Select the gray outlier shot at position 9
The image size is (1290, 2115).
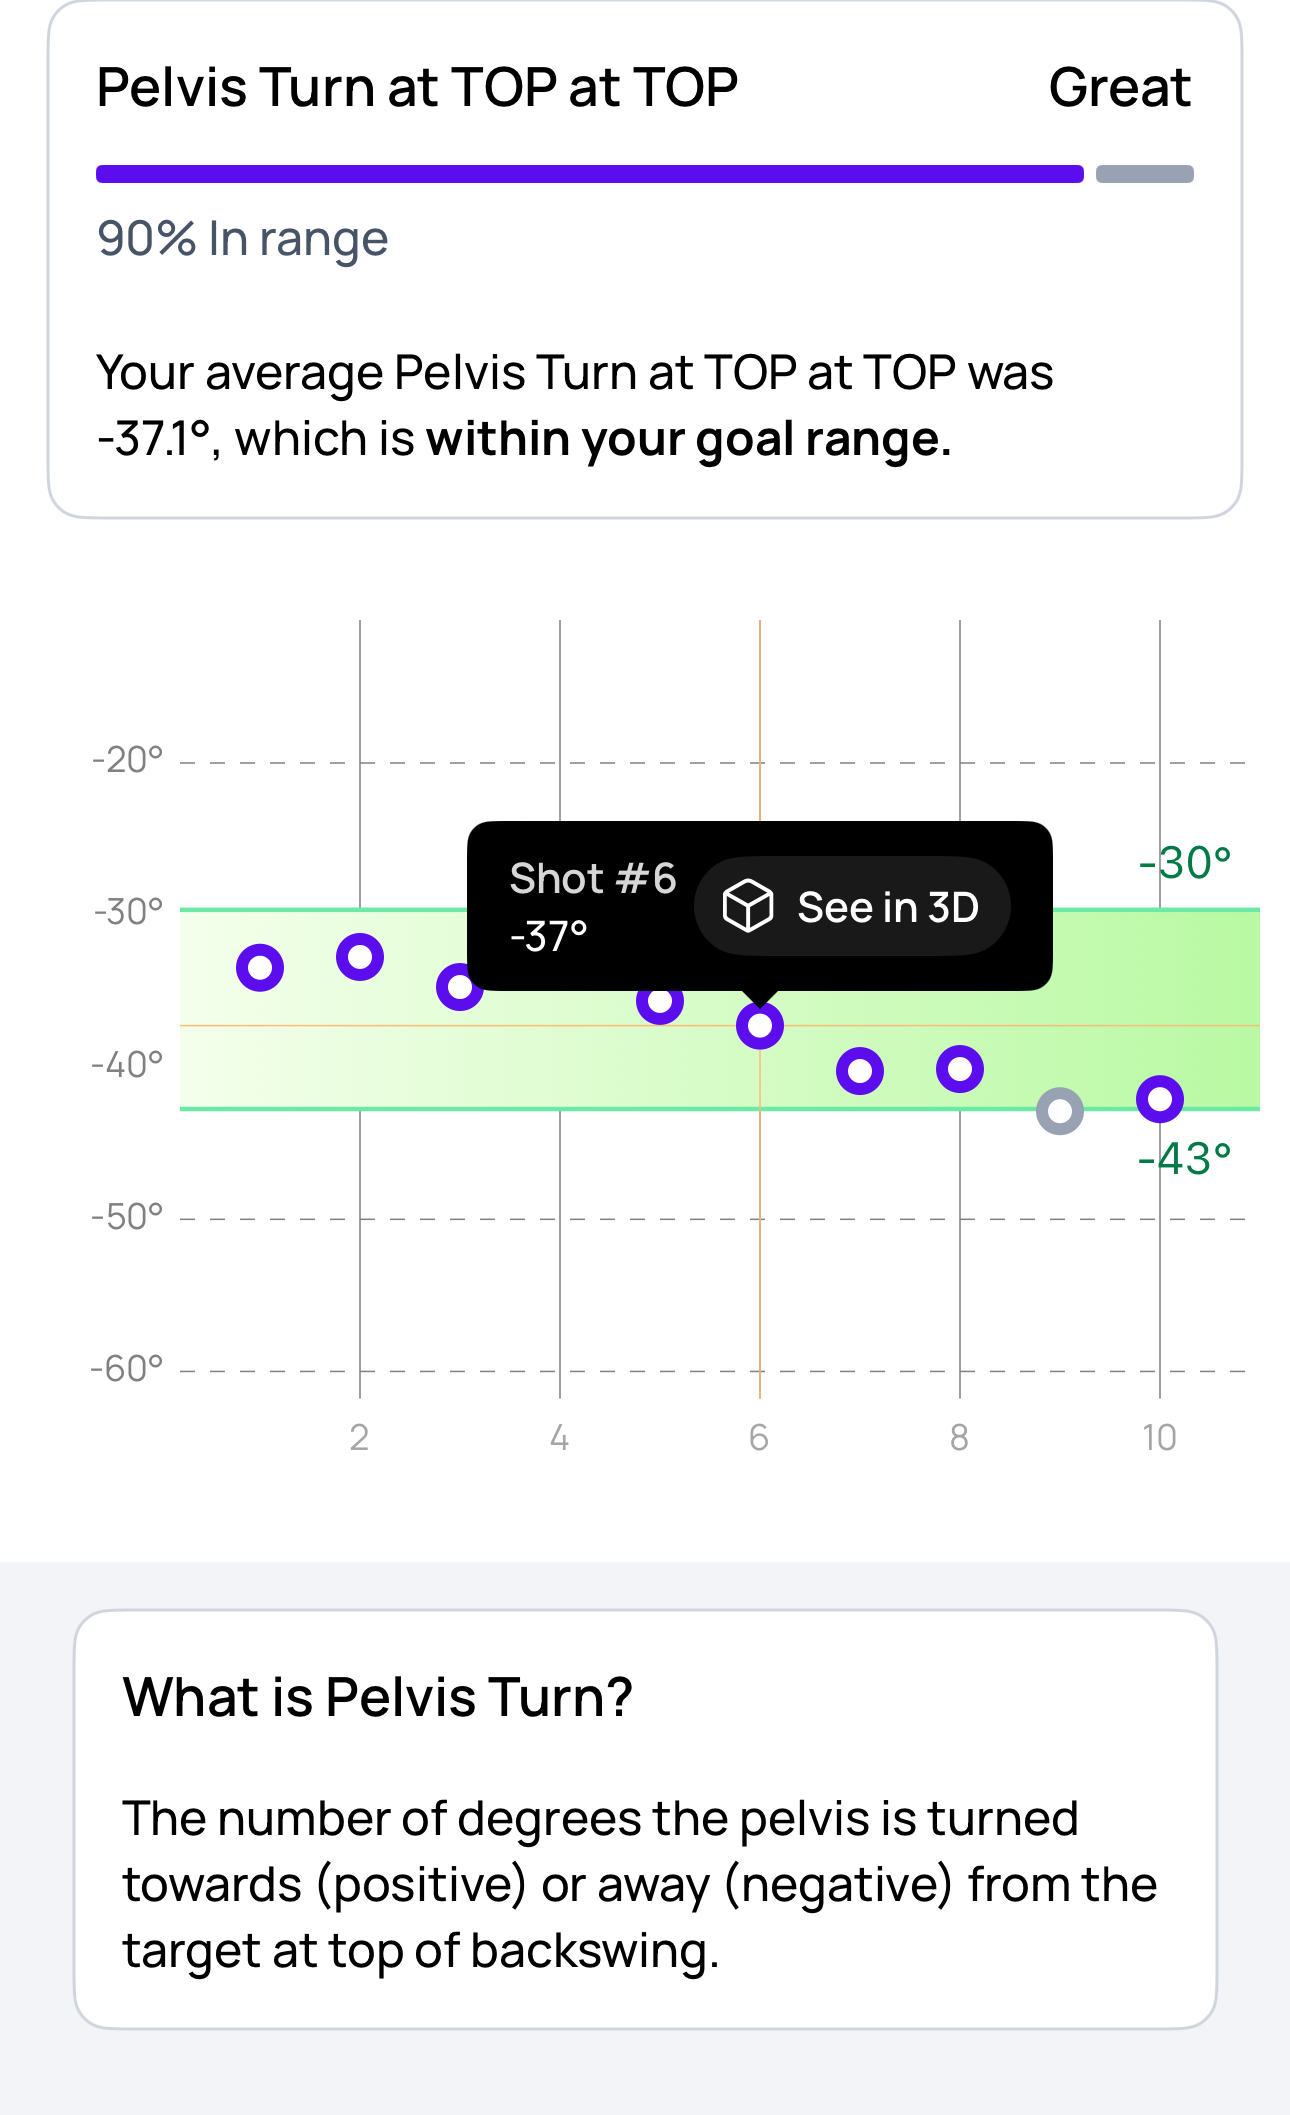coord(1060,1108)
